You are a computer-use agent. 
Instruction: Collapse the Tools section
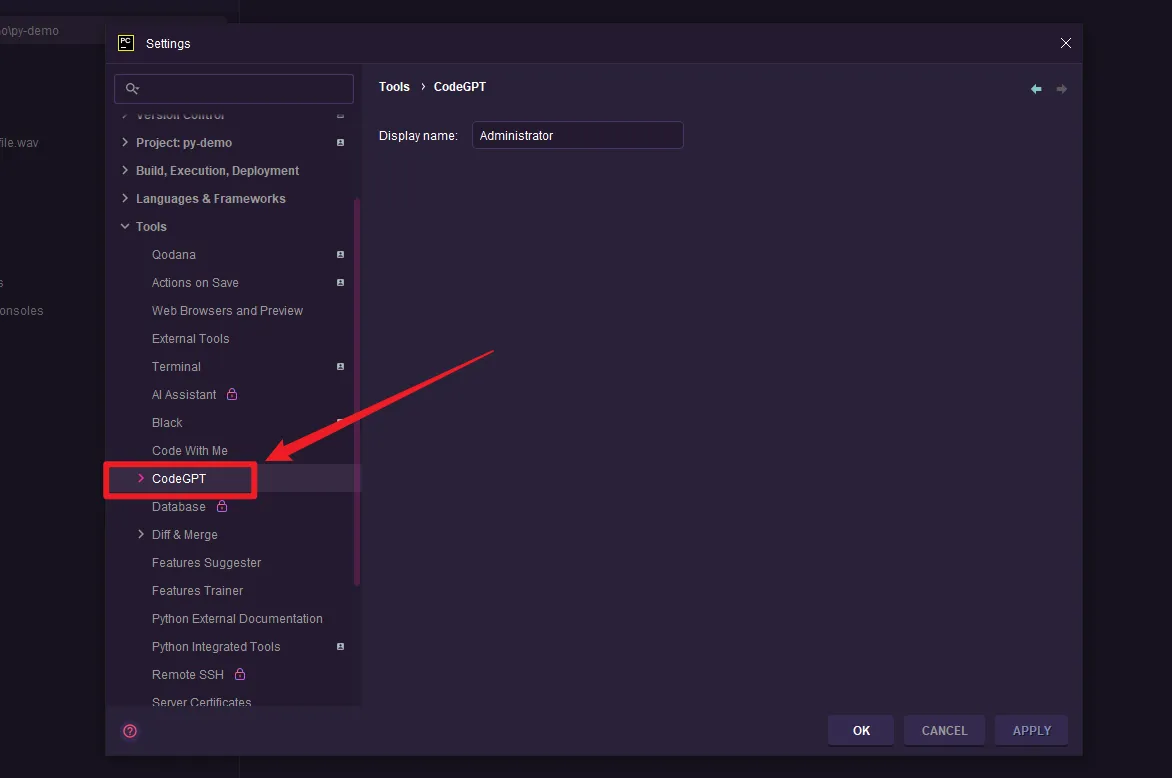pos(125,227)
